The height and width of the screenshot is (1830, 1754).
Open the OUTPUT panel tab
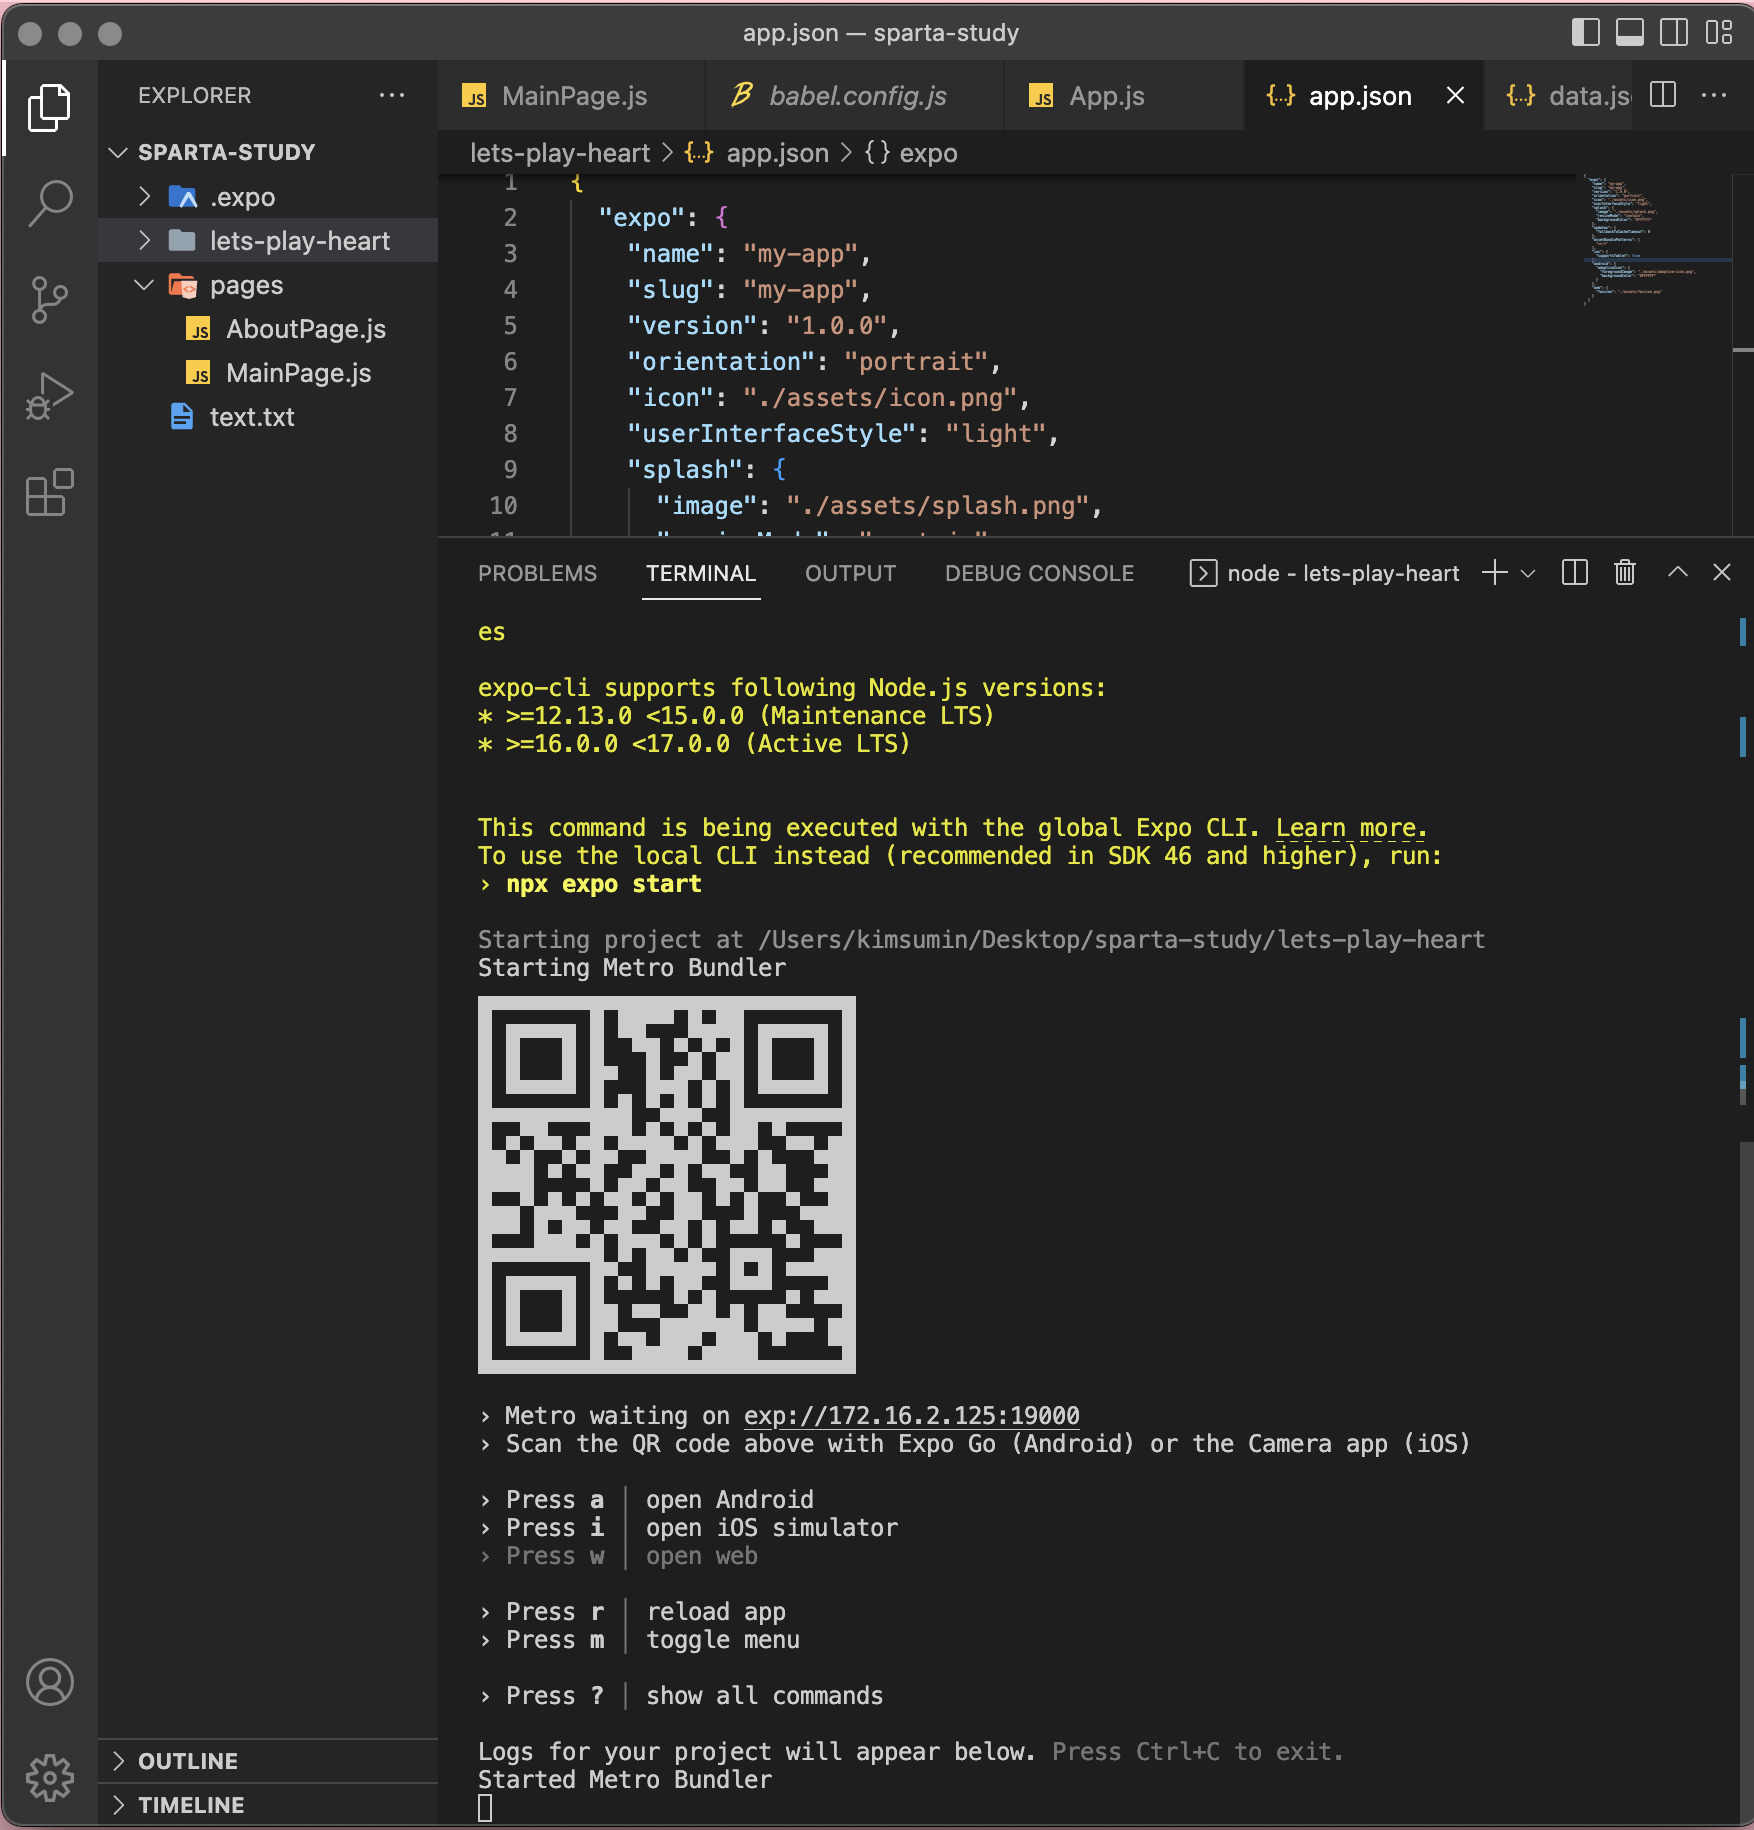point(850,573)
